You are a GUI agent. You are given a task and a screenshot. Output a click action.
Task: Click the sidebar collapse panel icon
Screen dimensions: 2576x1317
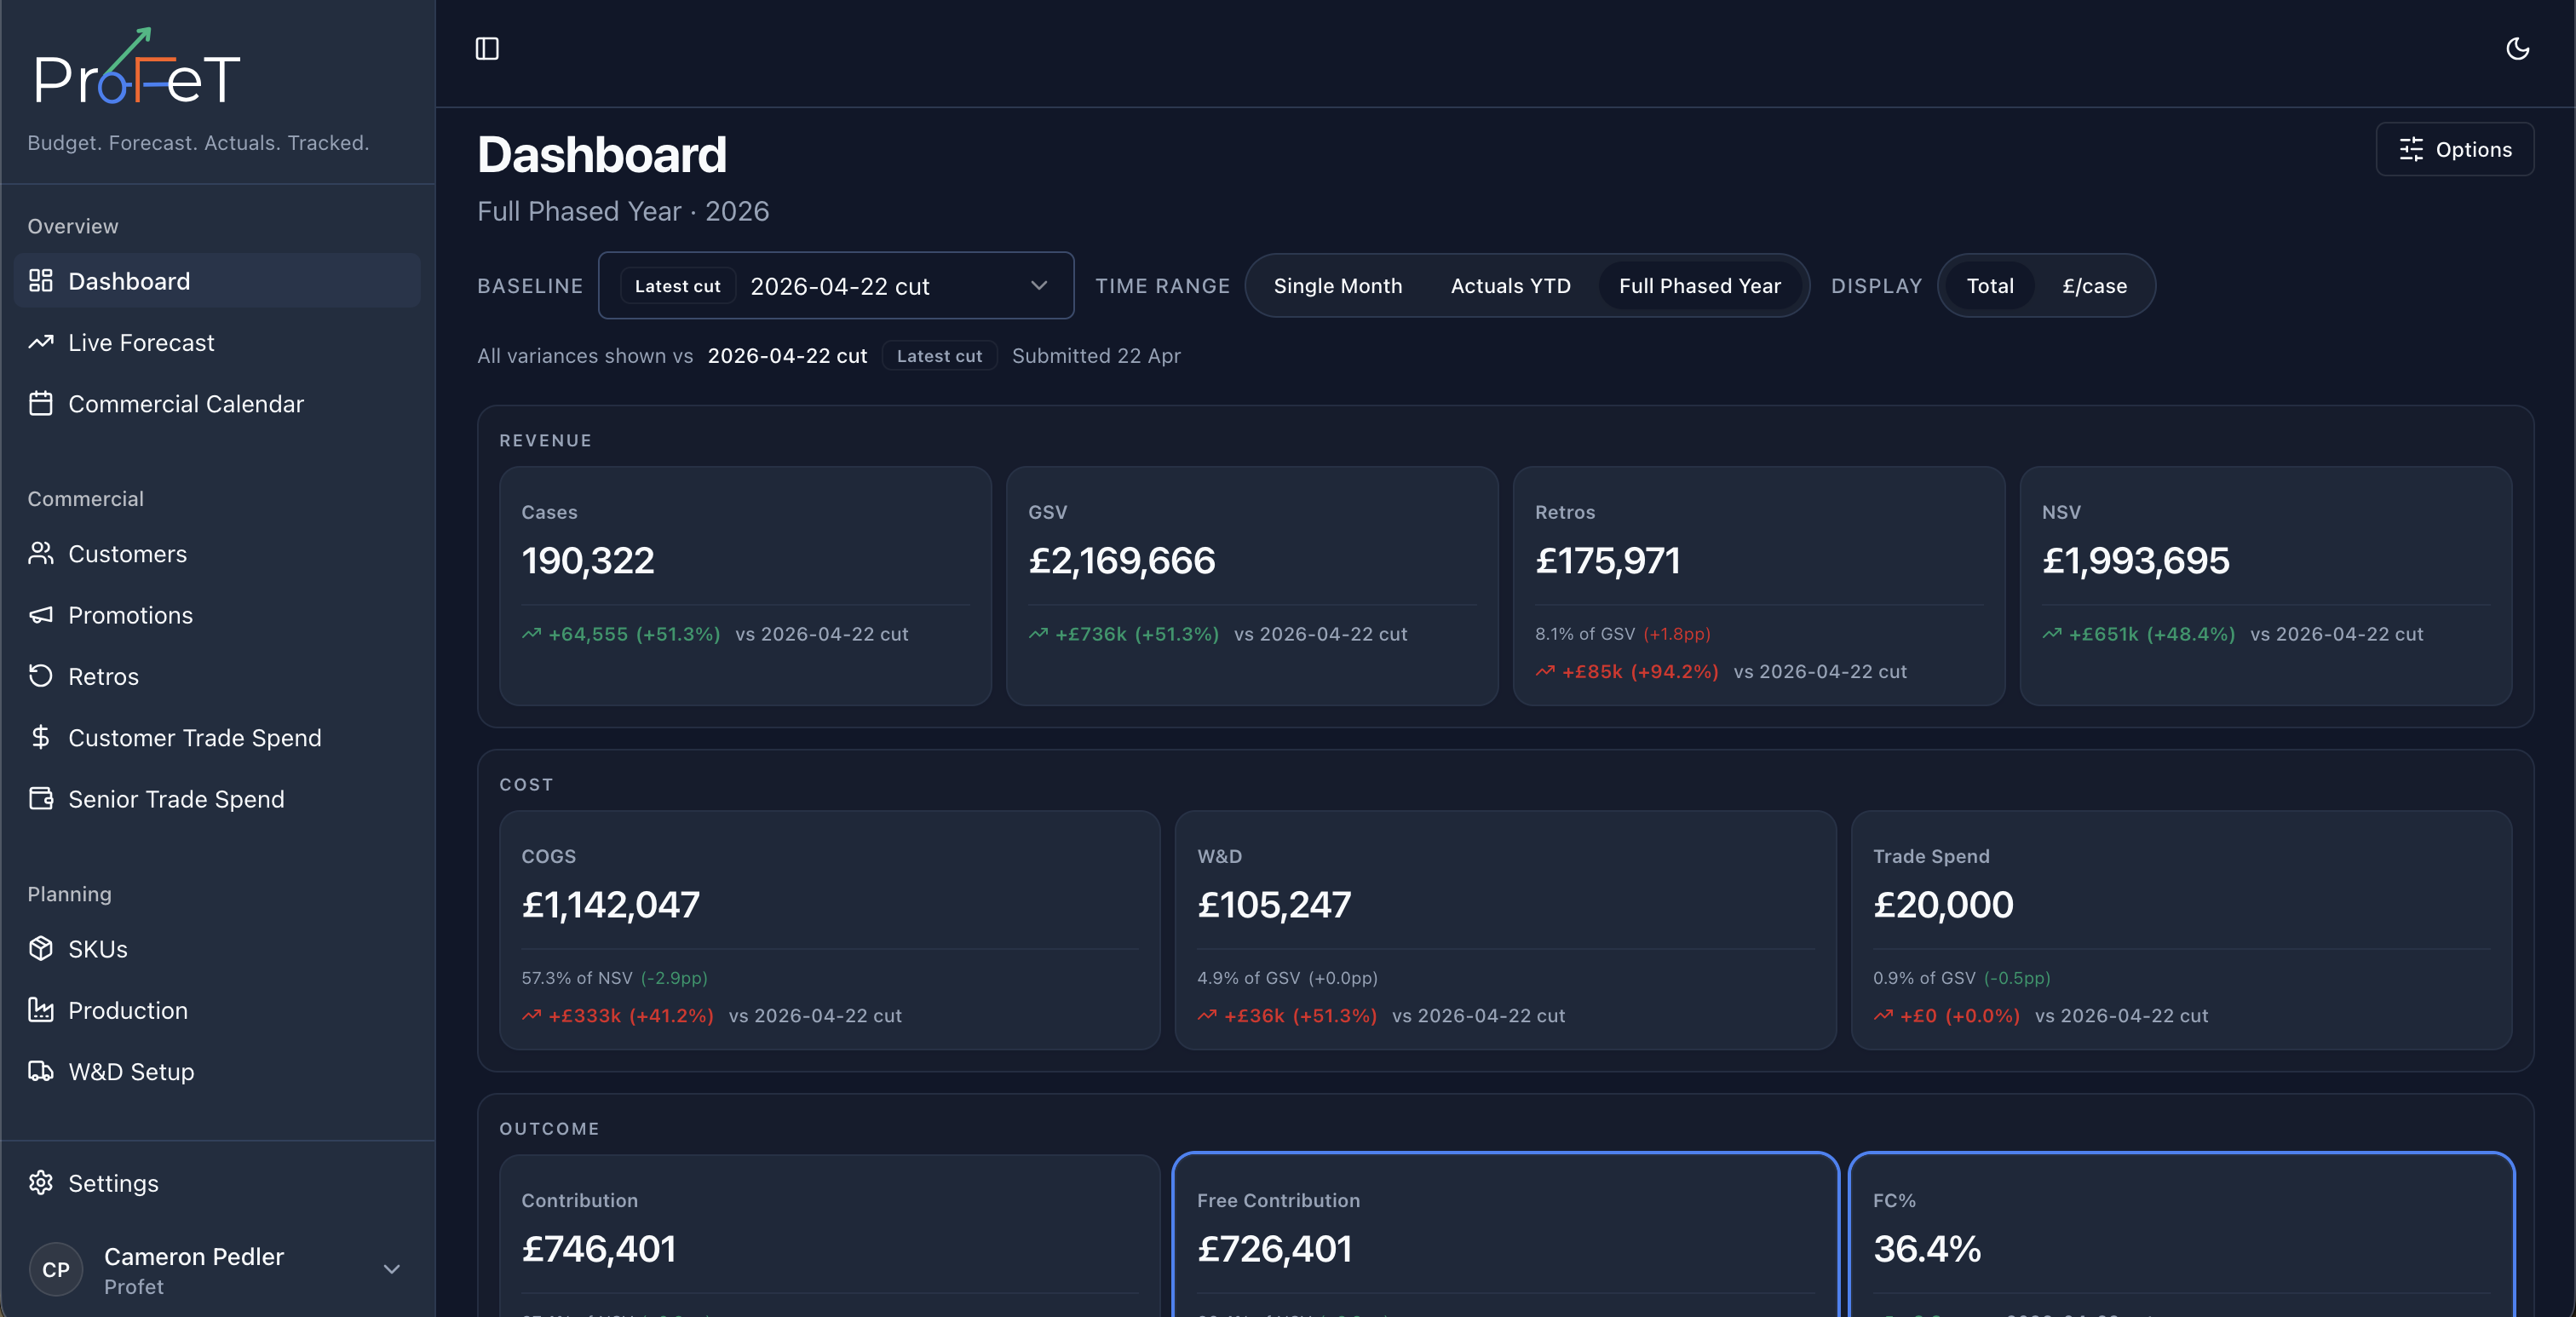pos(487,48)
